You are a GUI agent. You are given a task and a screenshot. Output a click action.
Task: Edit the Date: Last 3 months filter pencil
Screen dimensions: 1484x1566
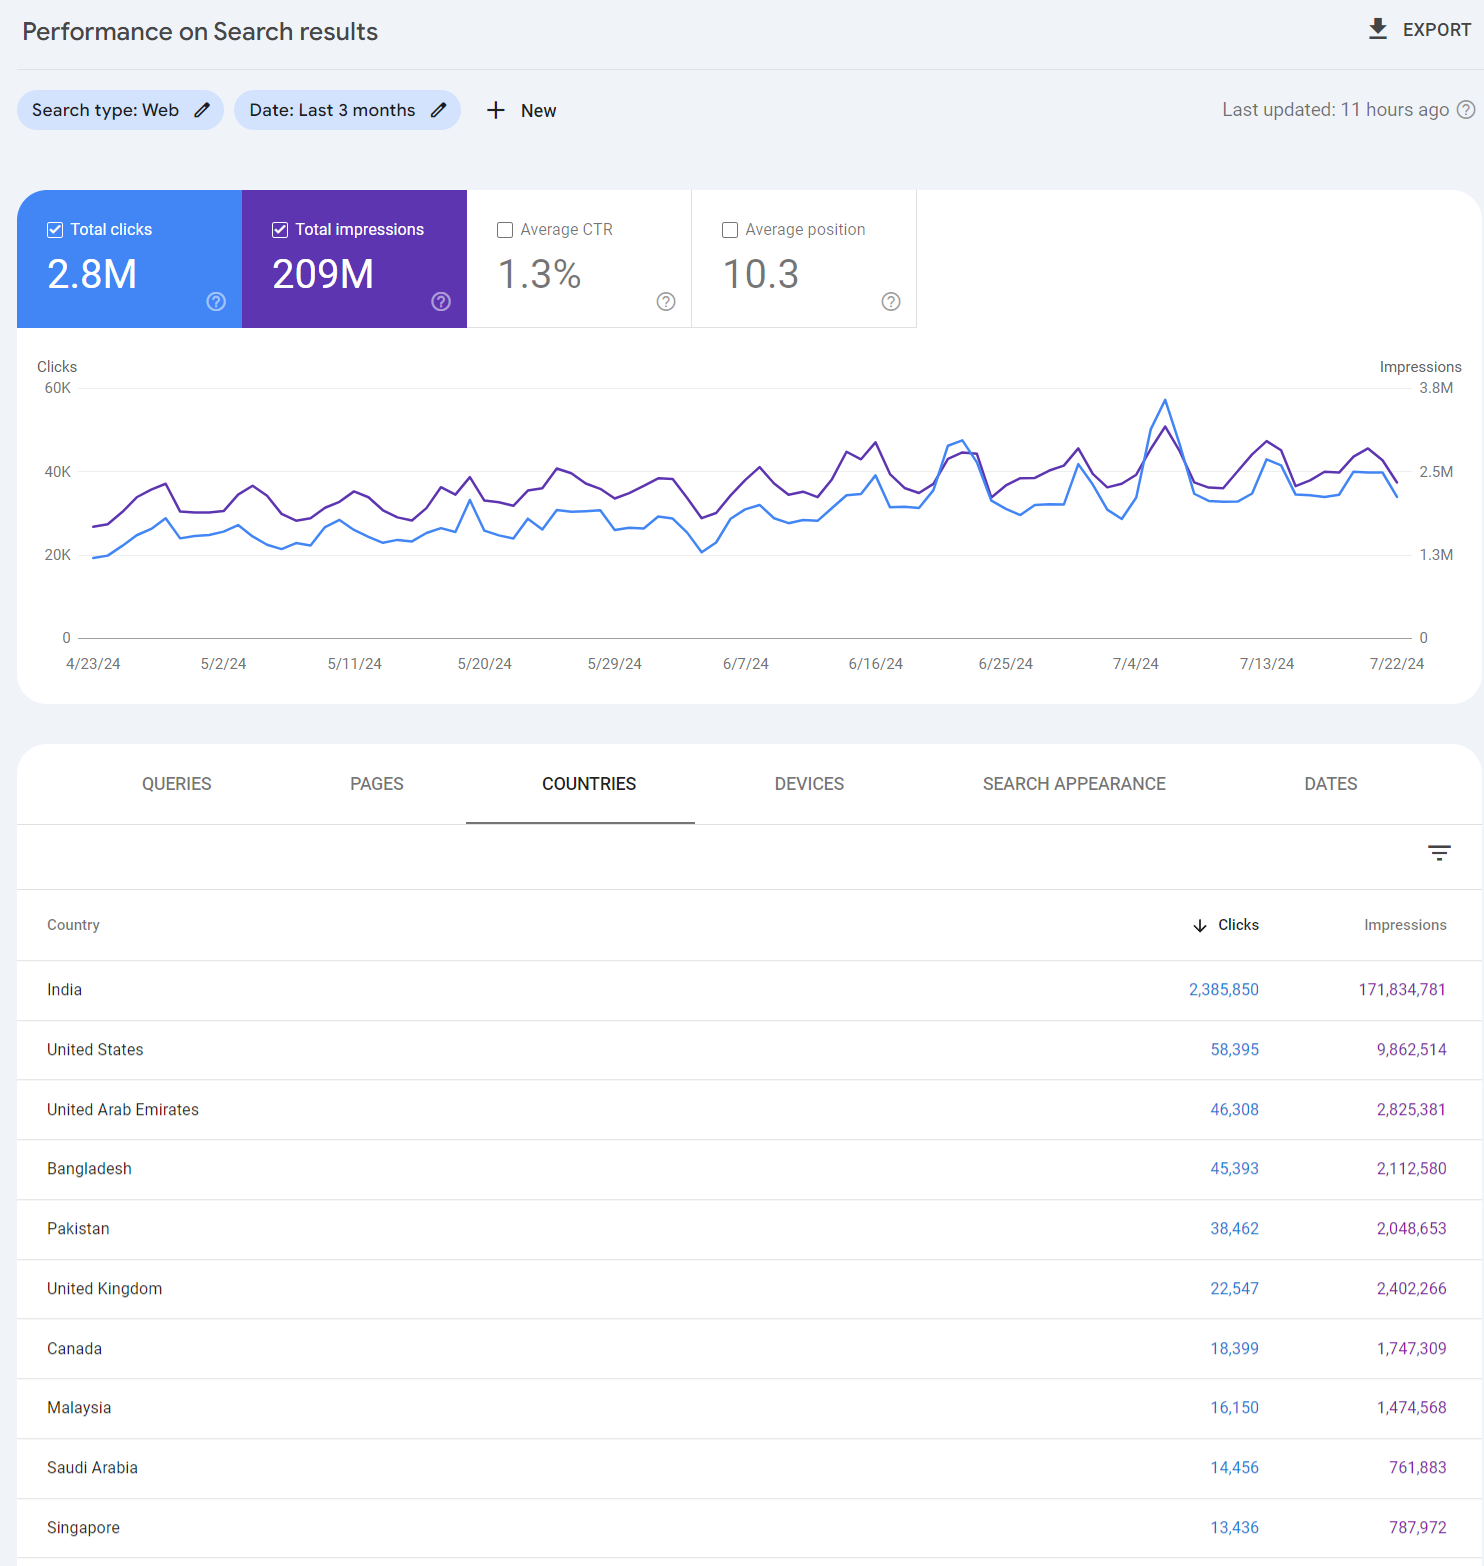click(438, 110)
